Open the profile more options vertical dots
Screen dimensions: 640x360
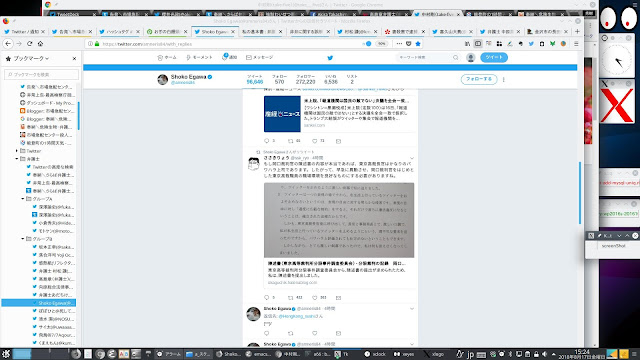[x=504, y=80]
